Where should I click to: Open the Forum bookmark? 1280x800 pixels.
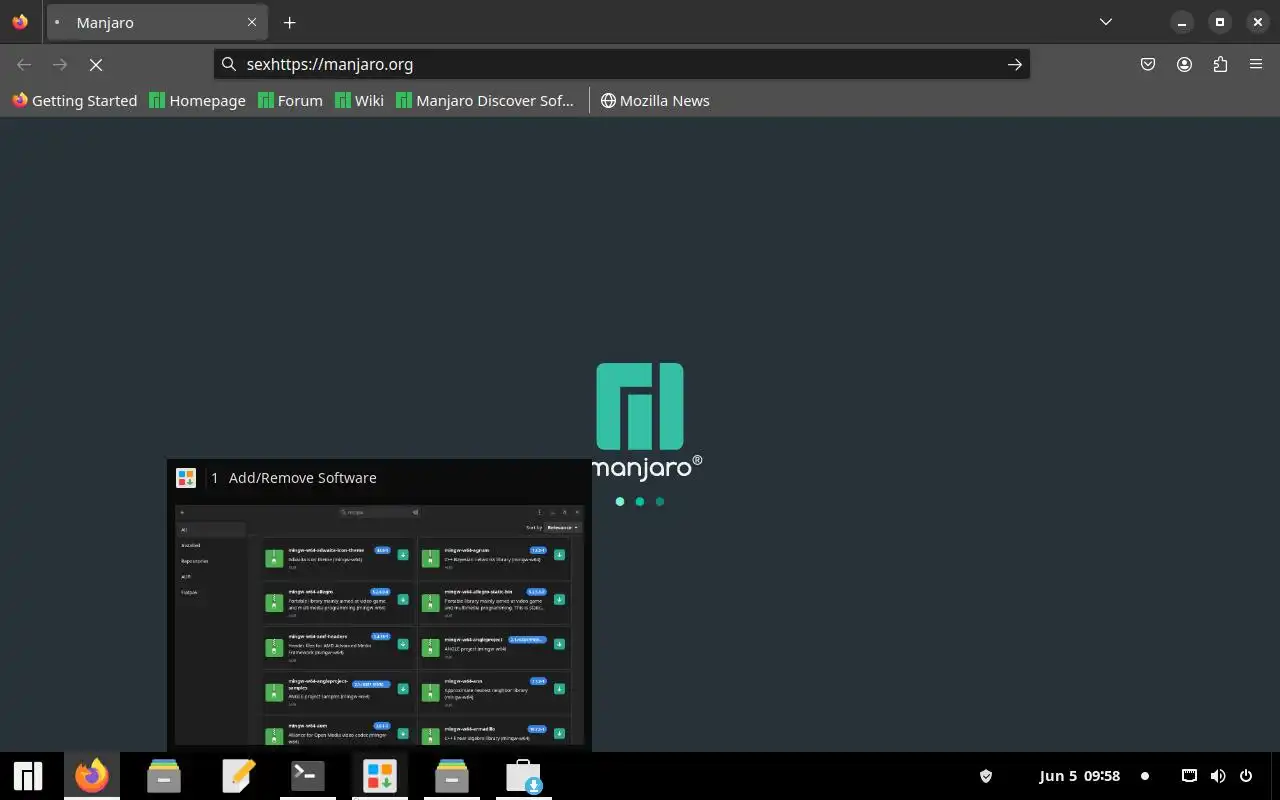tap(290, 100)
